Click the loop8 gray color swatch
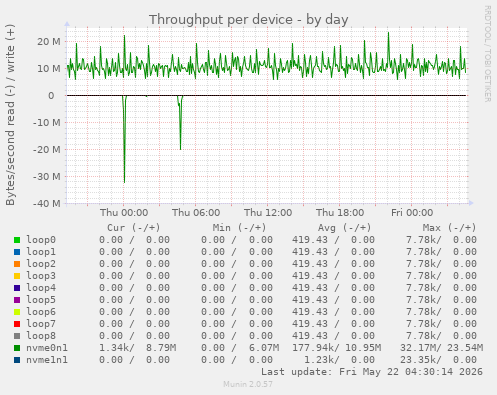Viewport: 497px width, 395px height. tap(17, 336)
